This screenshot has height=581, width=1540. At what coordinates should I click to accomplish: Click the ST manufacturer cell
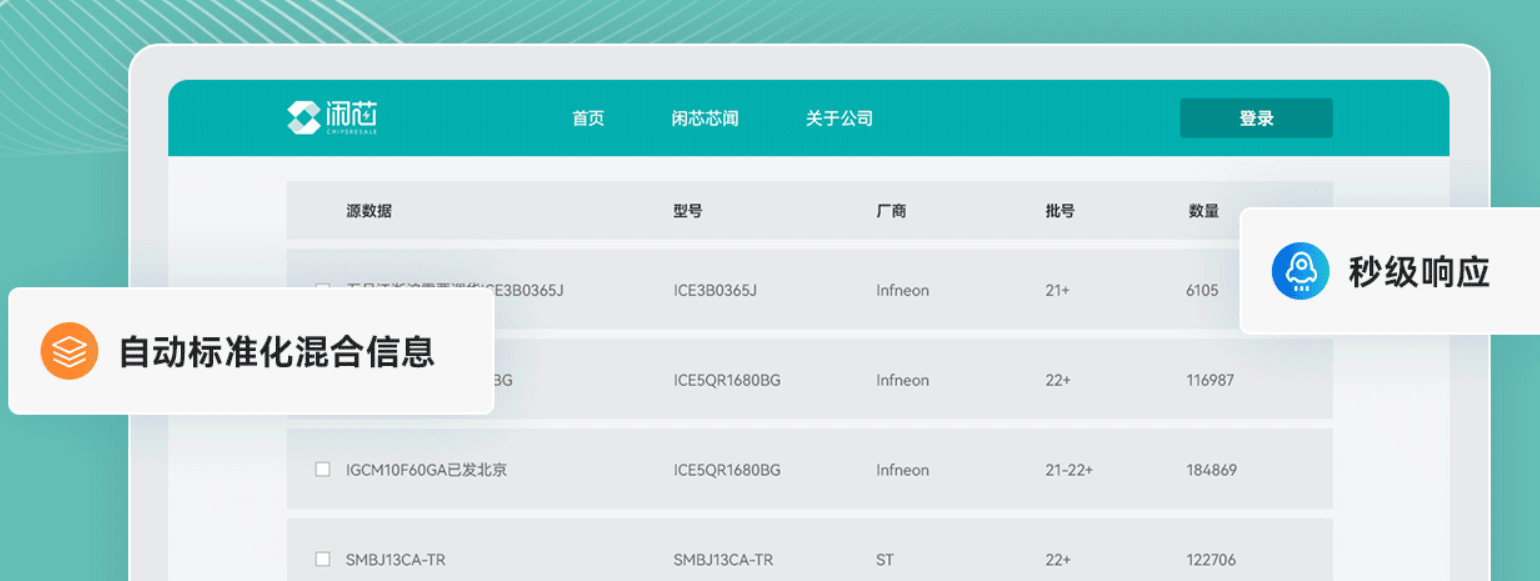pos(885,560)
